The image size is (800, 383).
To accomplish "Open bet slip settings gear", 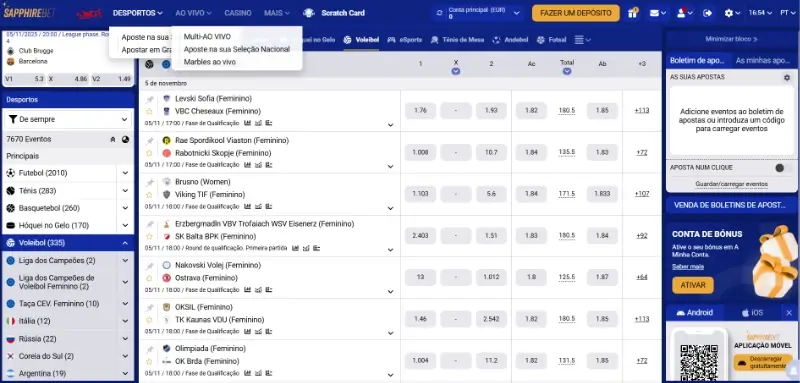I will pos(787,78).
